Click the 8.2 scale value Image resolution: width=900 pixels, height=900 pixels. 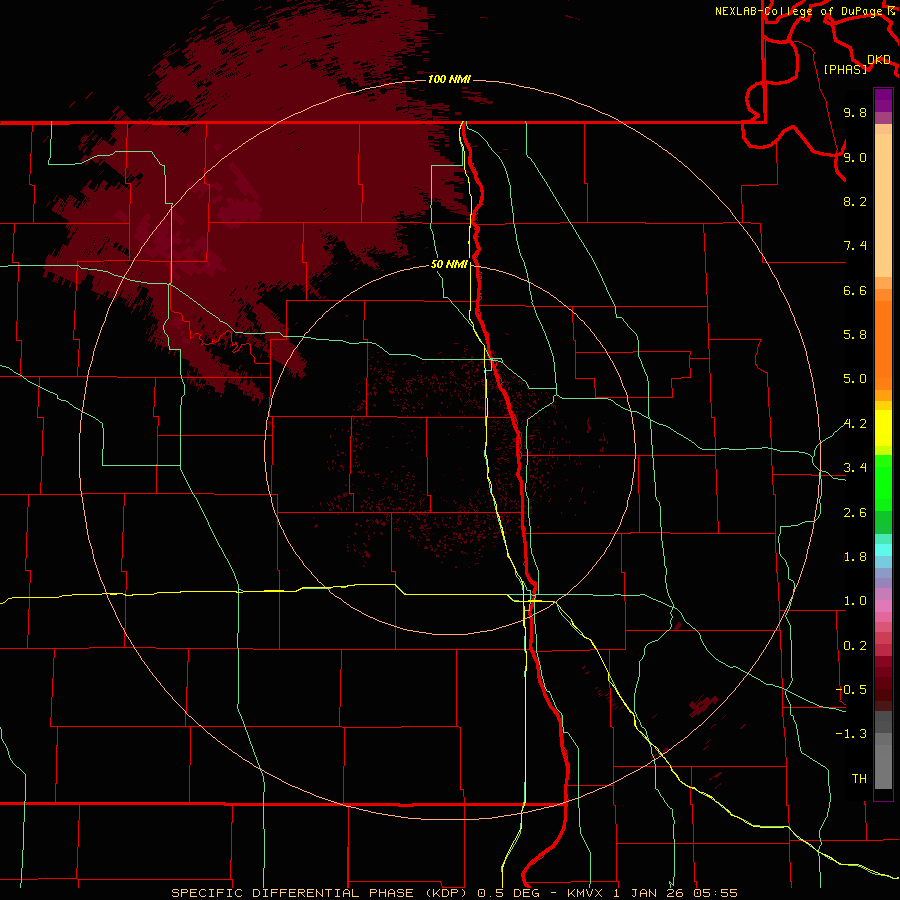click(x=855, y=201)
